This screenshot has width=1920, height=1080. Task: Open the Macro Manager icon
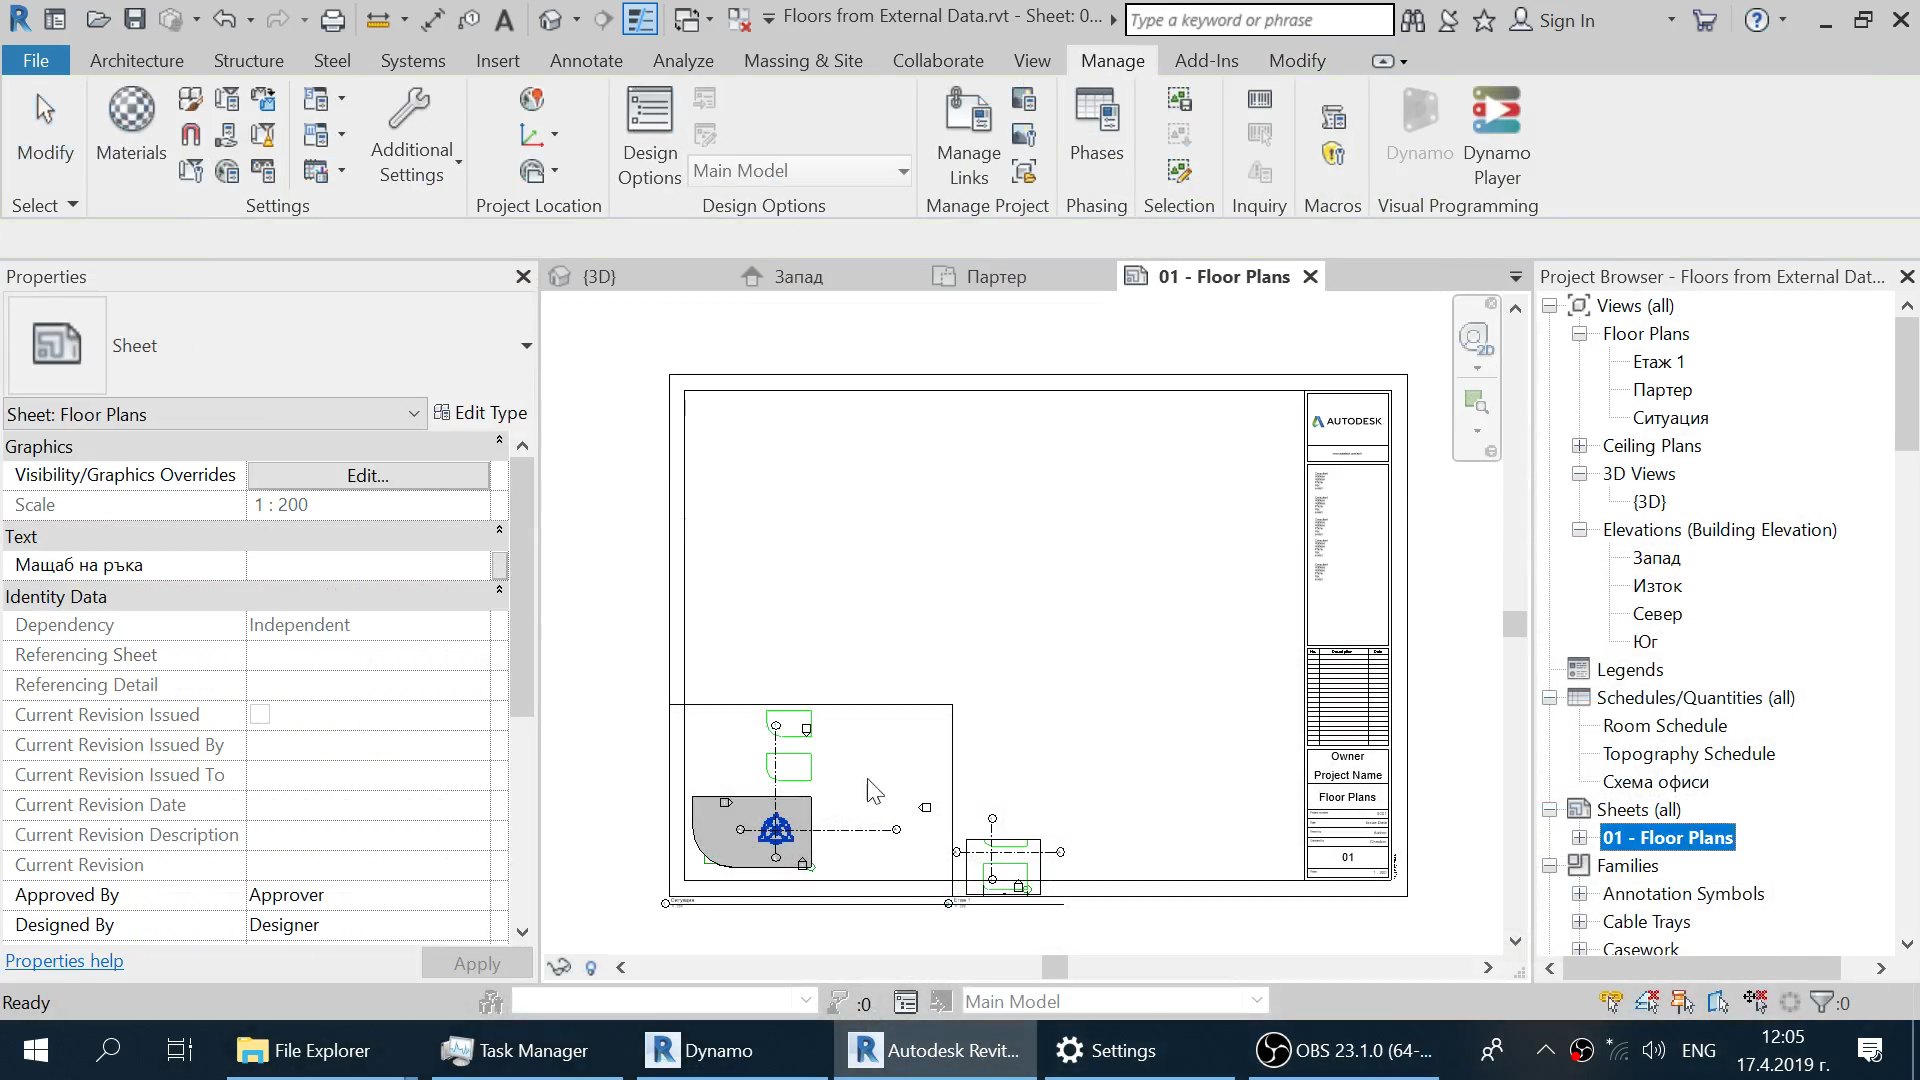1333,117
